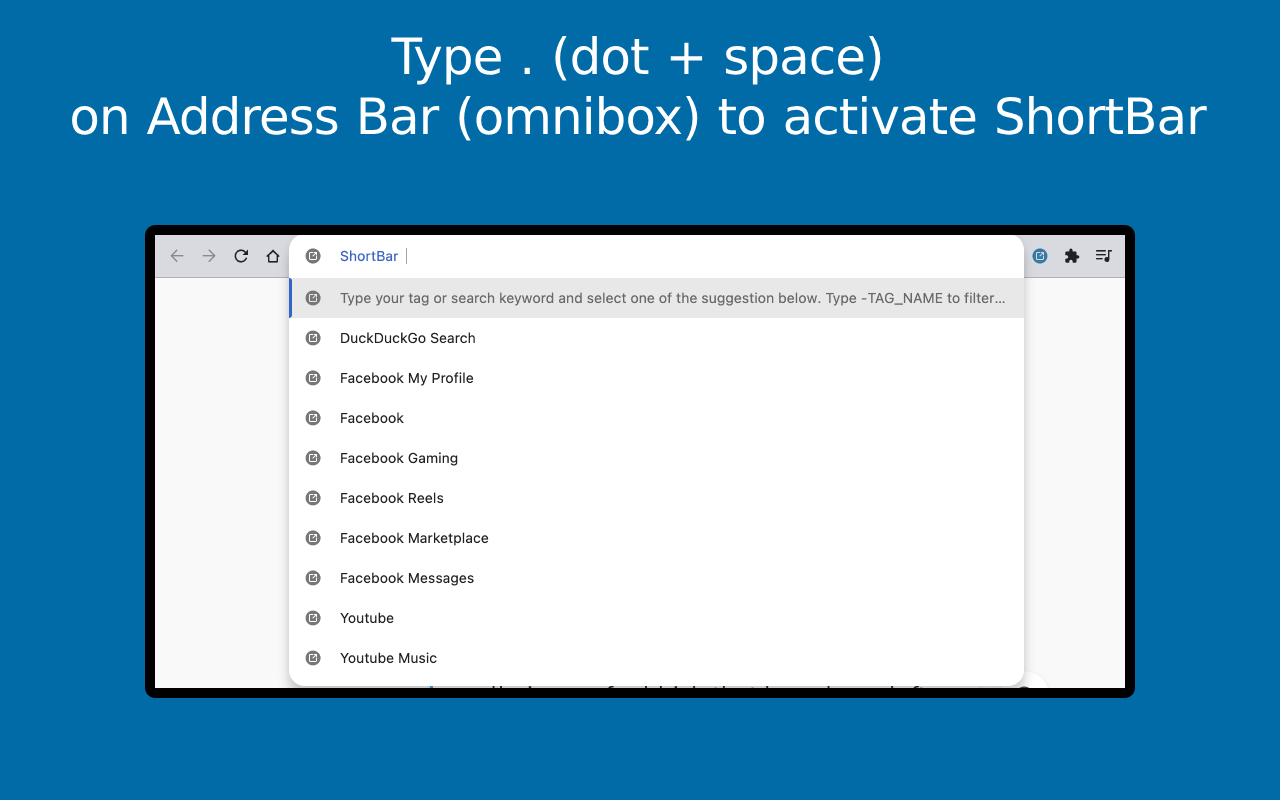Click the icon beside Youtube Music

click(x=313, y=658)
